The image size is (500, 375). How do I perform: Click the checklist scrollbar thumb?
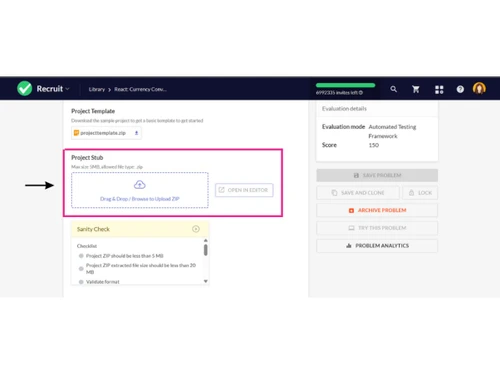[206, 250]
